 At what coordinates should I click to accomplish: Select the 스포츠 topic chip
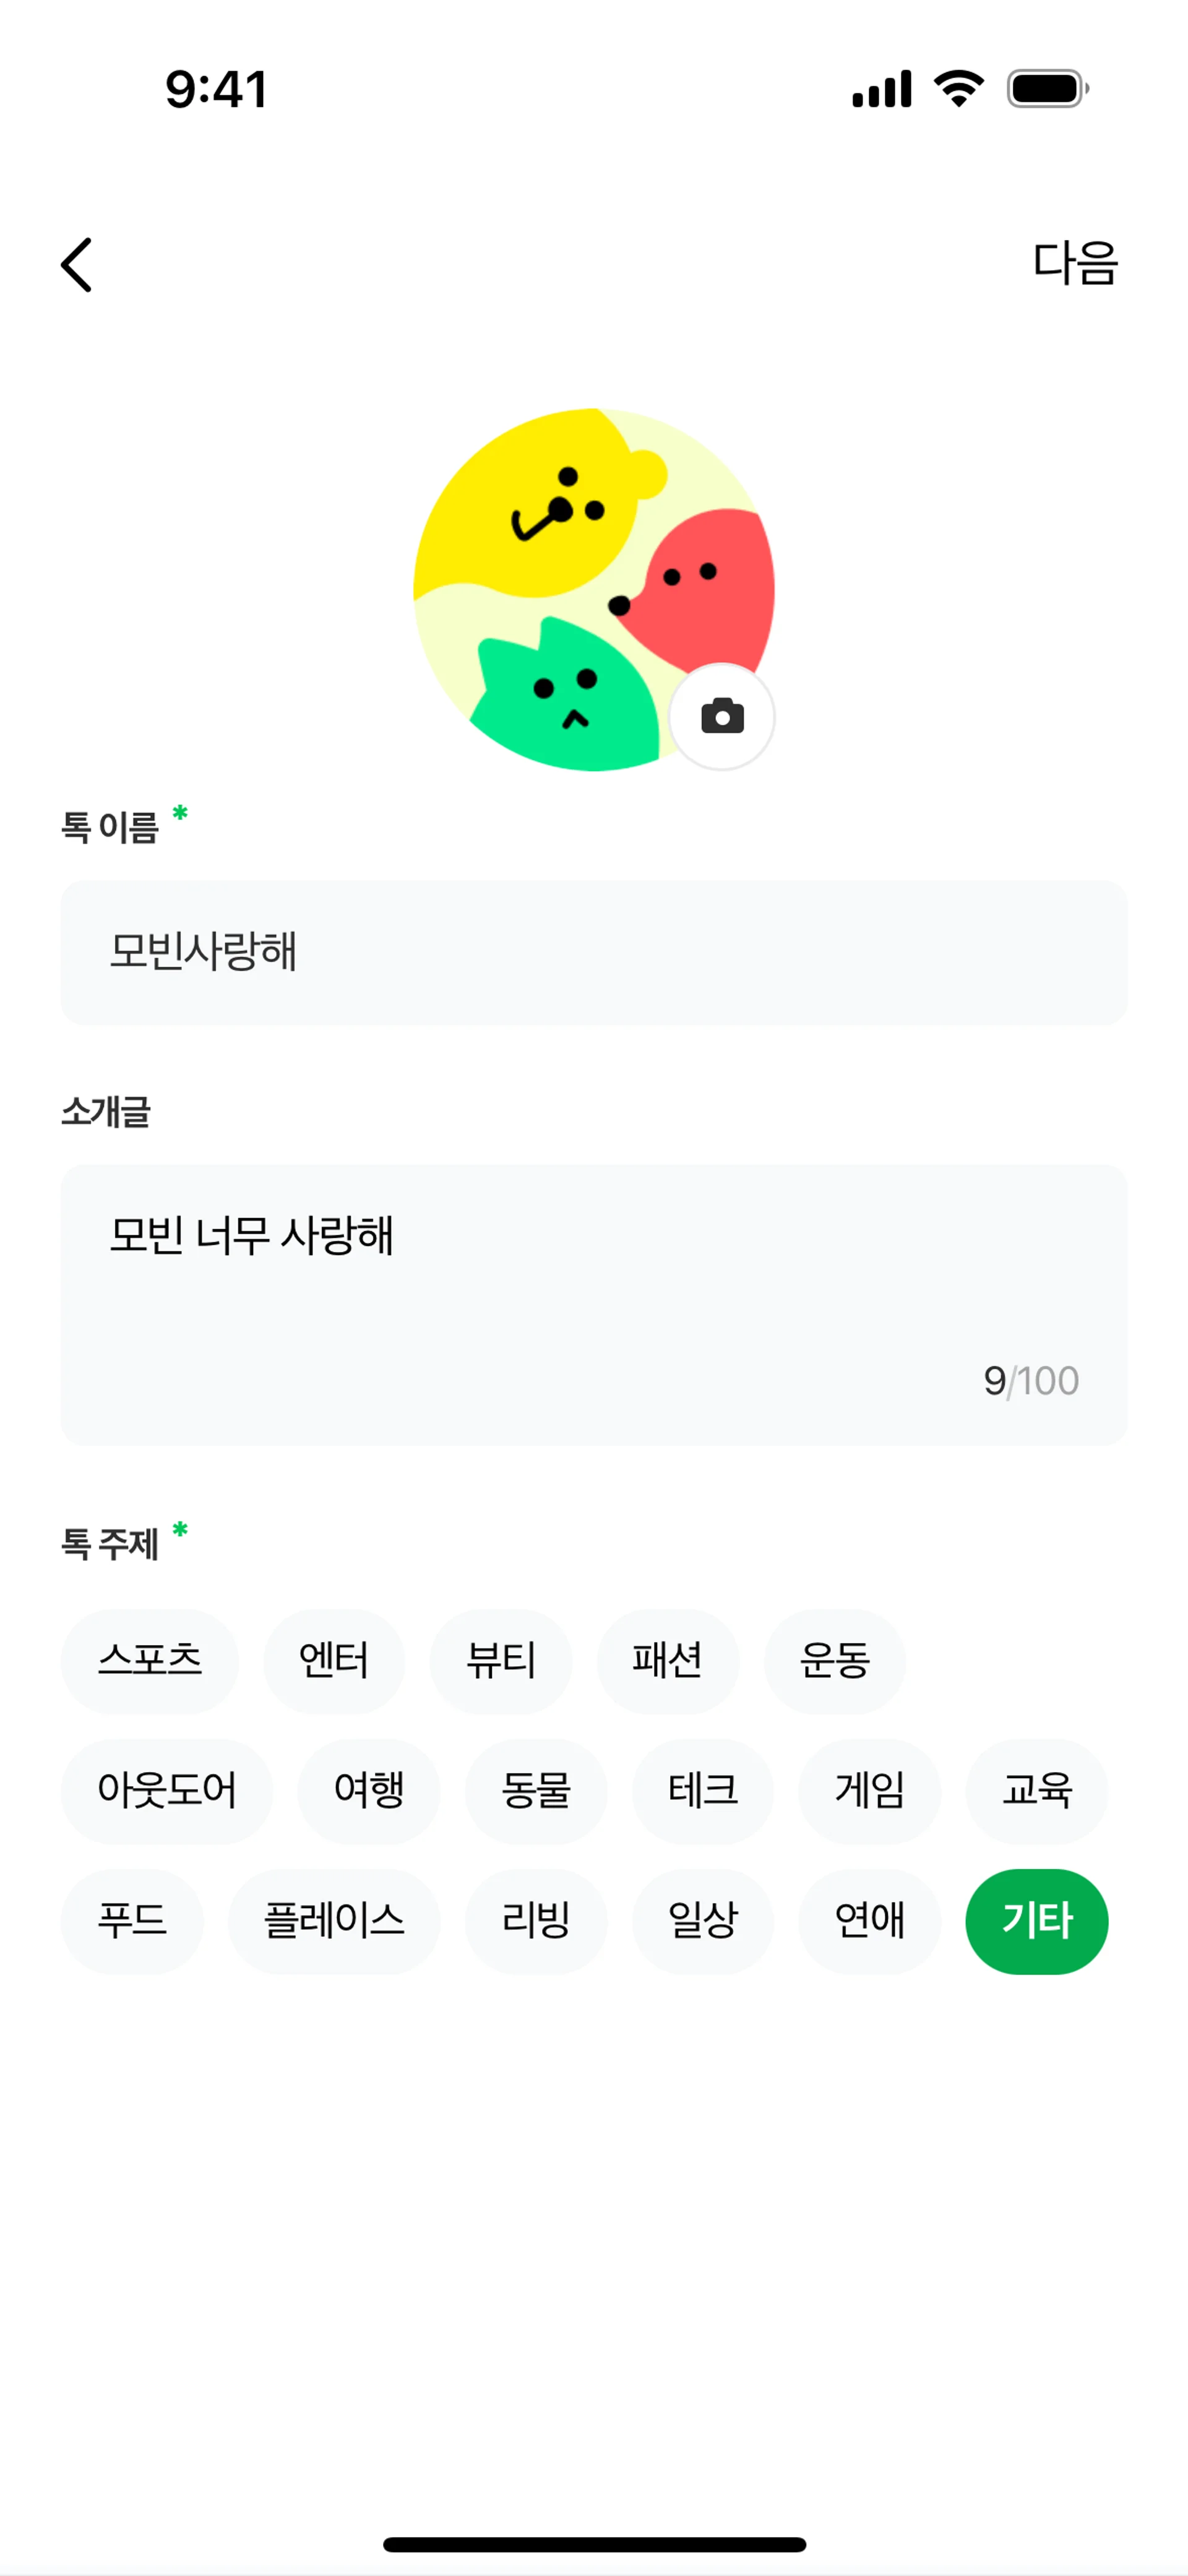150,1661
